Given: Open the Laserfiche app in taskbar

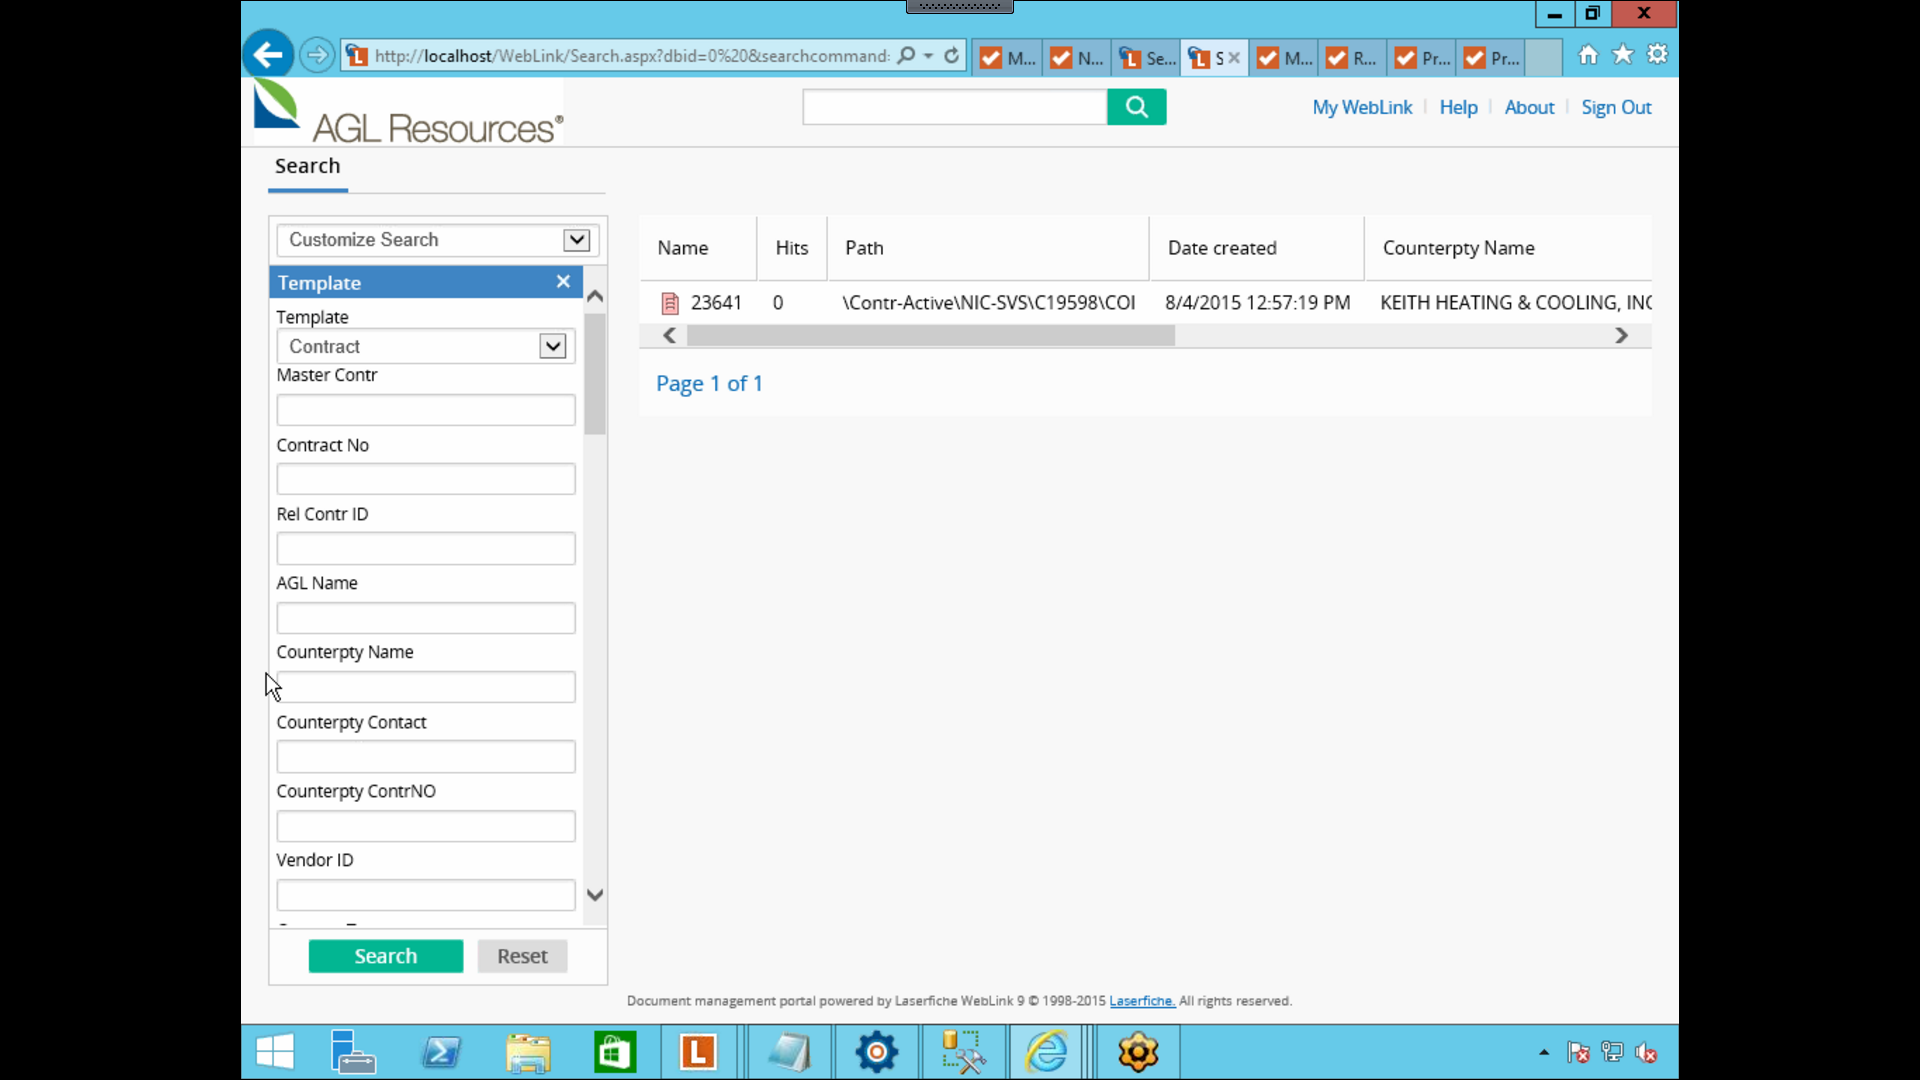Looking at the screenshot, I should (x=698, y=1052).
